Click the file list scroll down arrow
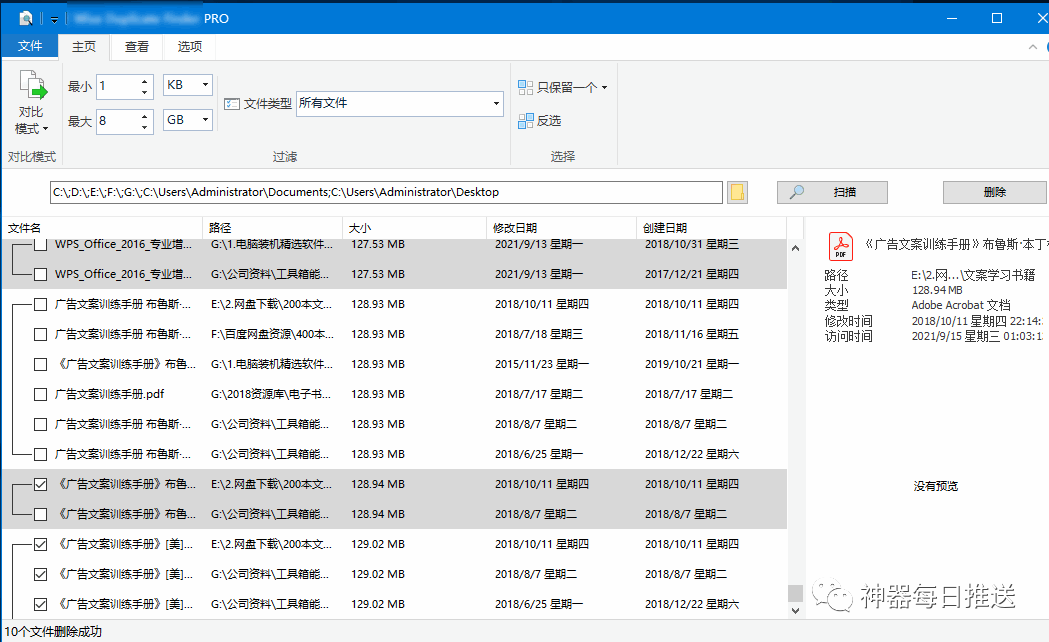Screen dimensions: 1049x642 coord(795,610)
